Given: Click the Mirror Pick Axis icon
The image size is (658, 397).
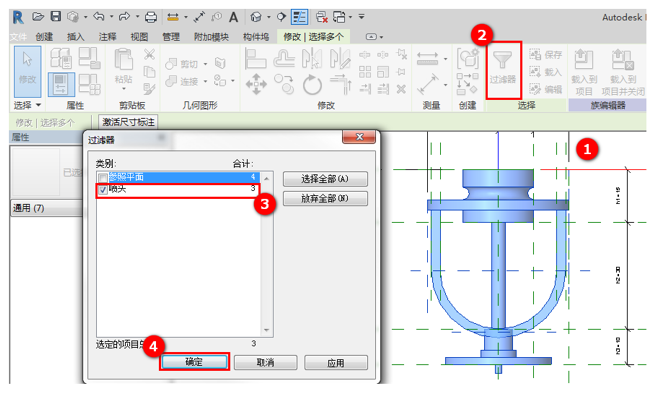Looking at the screenshot, I should pos(312,58).
